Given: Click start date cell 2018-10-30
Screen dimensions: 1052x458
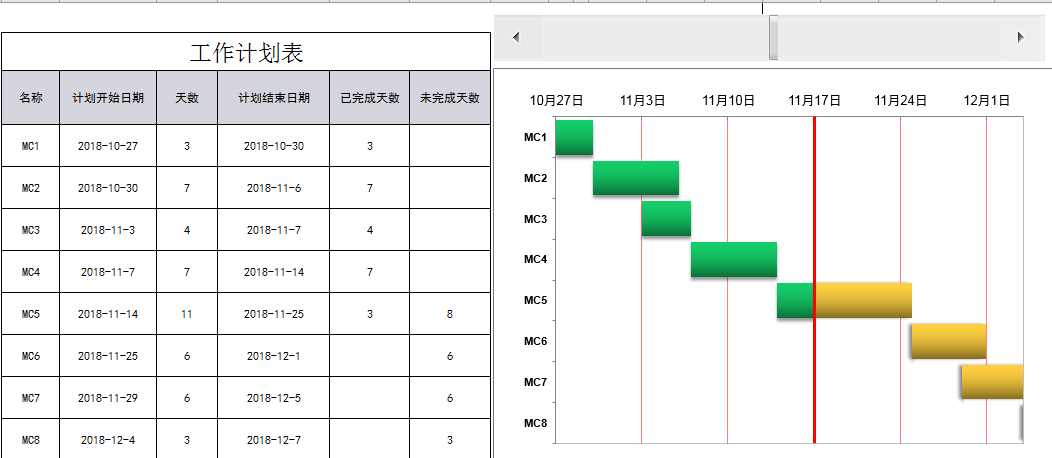Looking at the screenshot, I should coord(108,188).
